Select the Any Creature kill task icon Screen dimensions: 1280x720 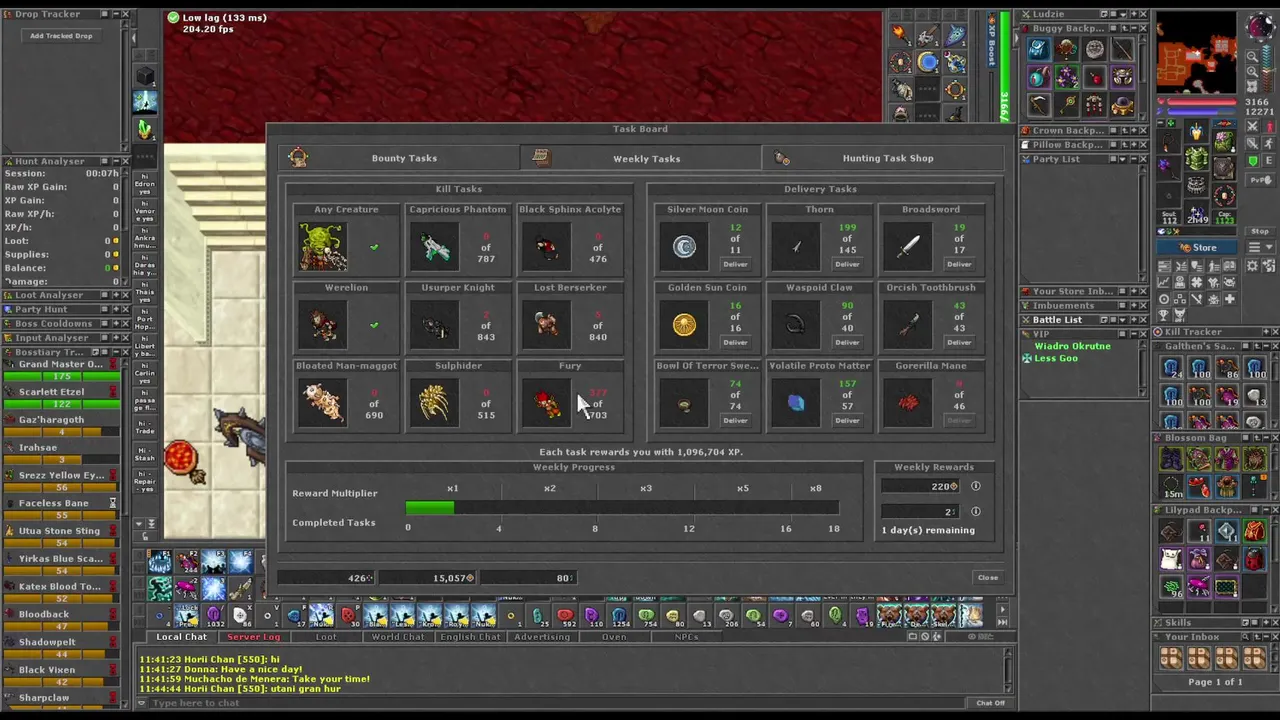pos(322,246)
